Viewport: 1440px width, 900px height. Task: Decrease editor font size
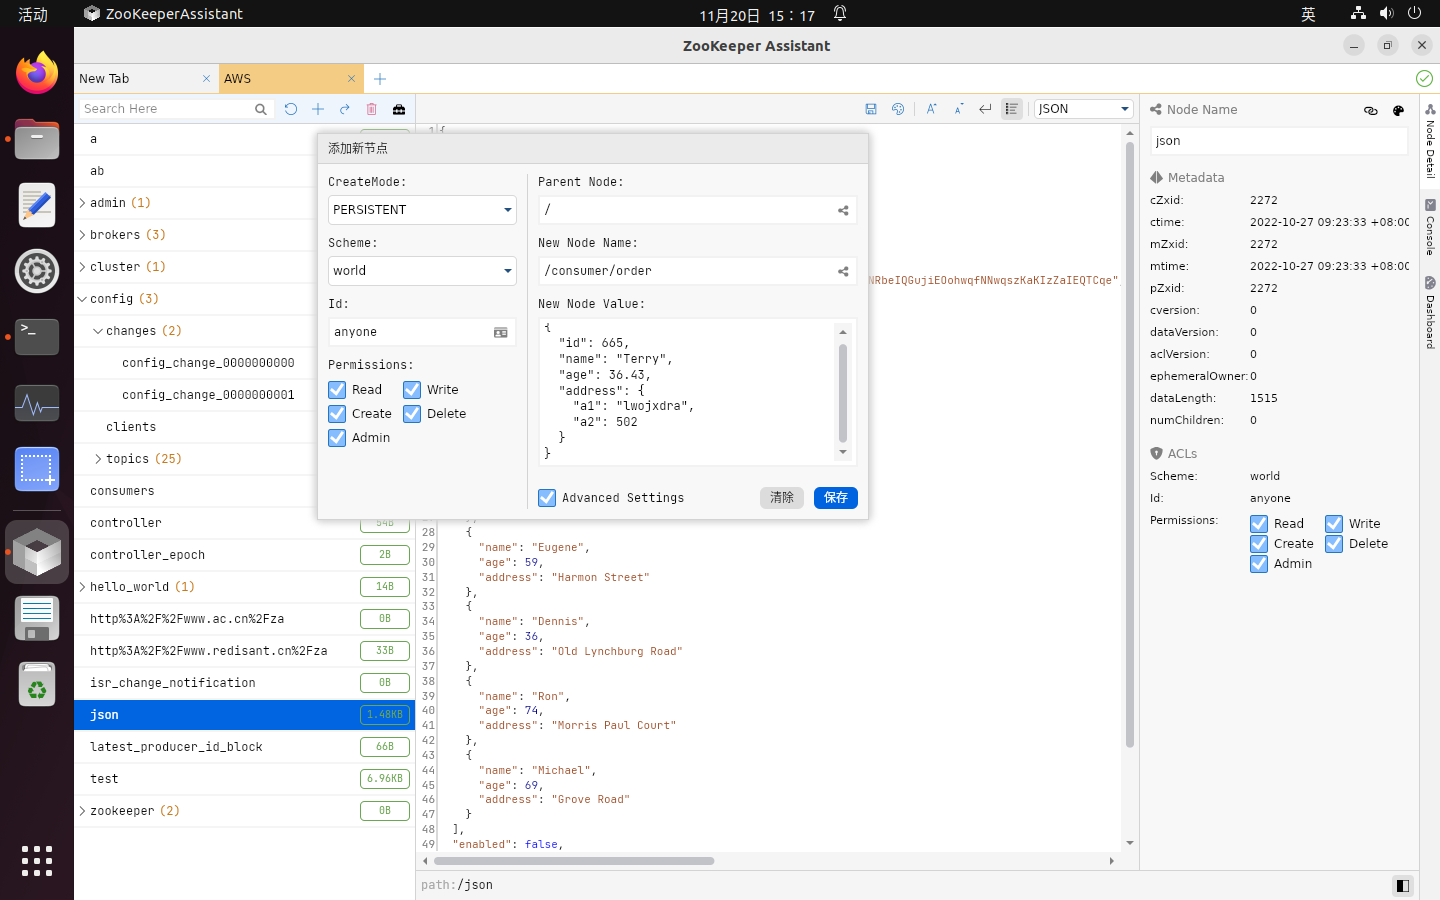(x=958, y=109)
